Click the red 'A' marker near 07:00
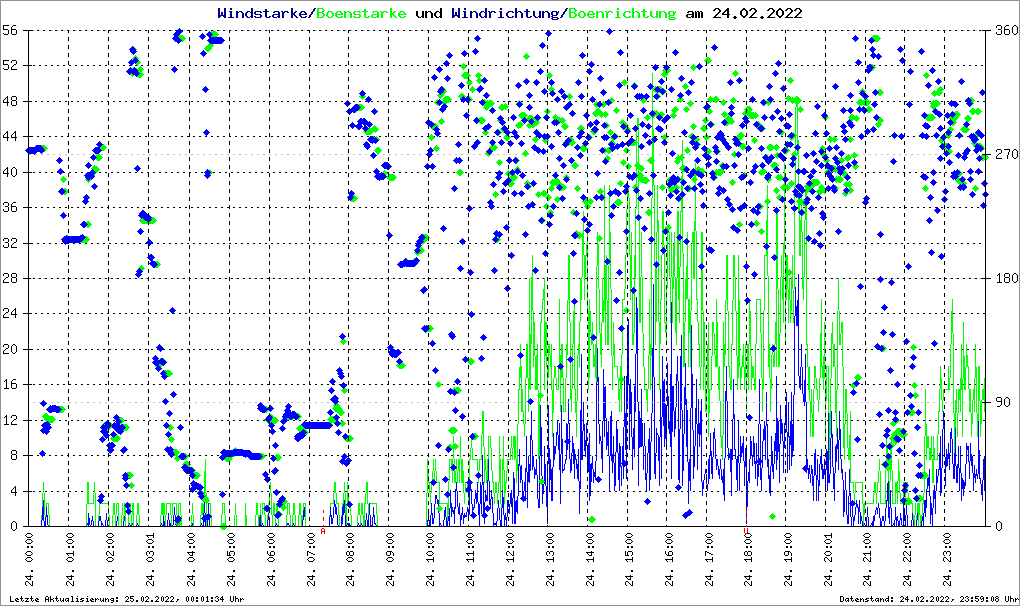 323,532
